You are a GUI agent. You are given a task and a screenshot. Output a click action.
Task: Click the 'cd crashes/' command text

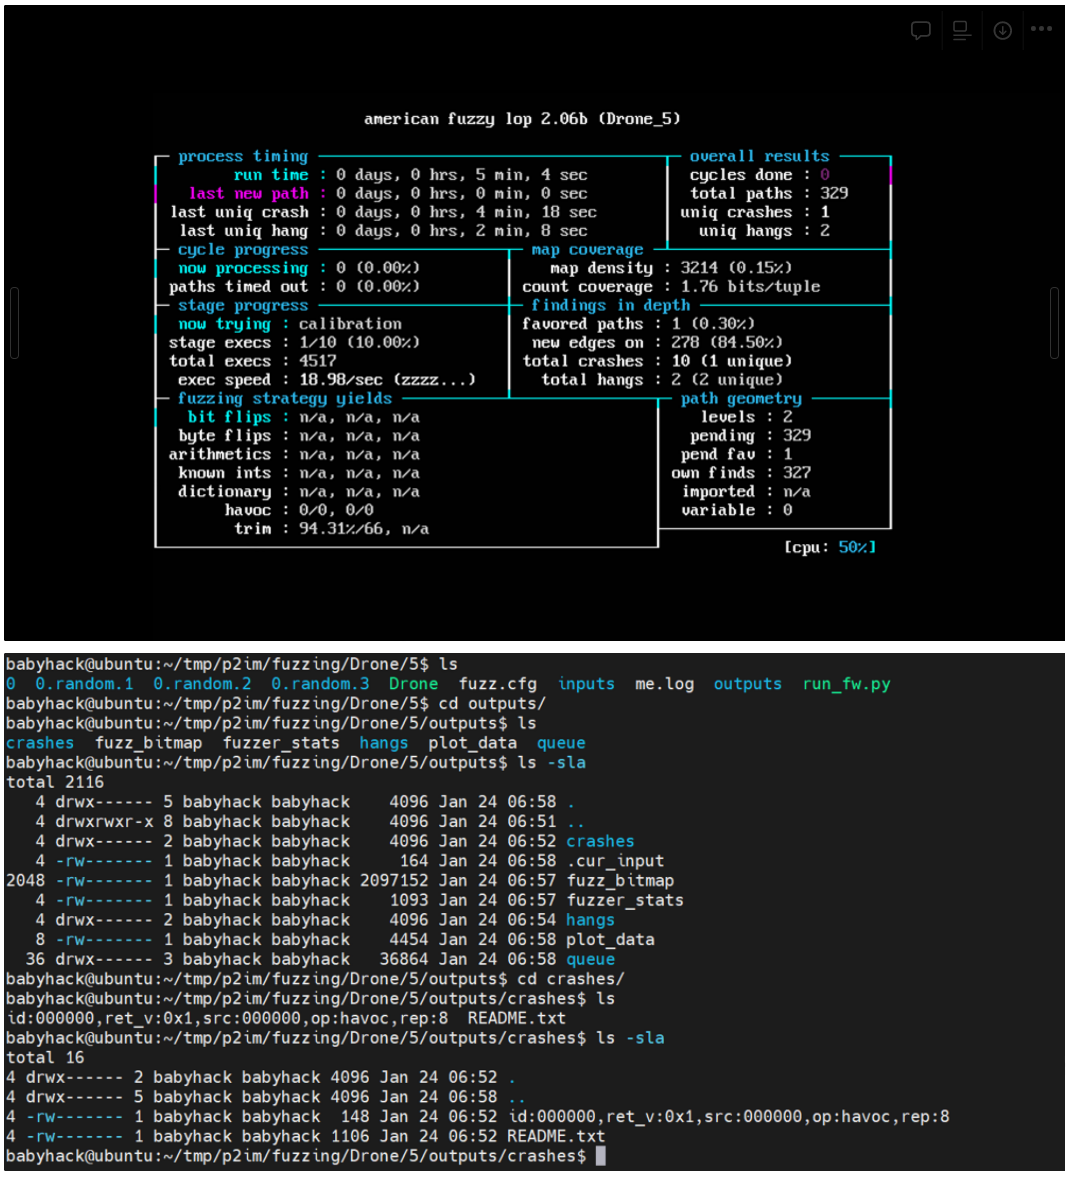point(570,980)
